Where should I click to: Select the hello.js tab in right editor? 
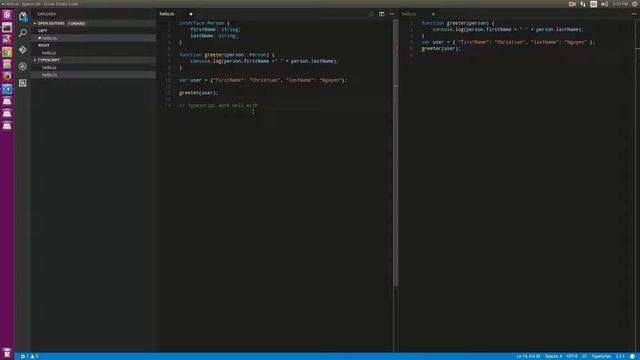409,14
